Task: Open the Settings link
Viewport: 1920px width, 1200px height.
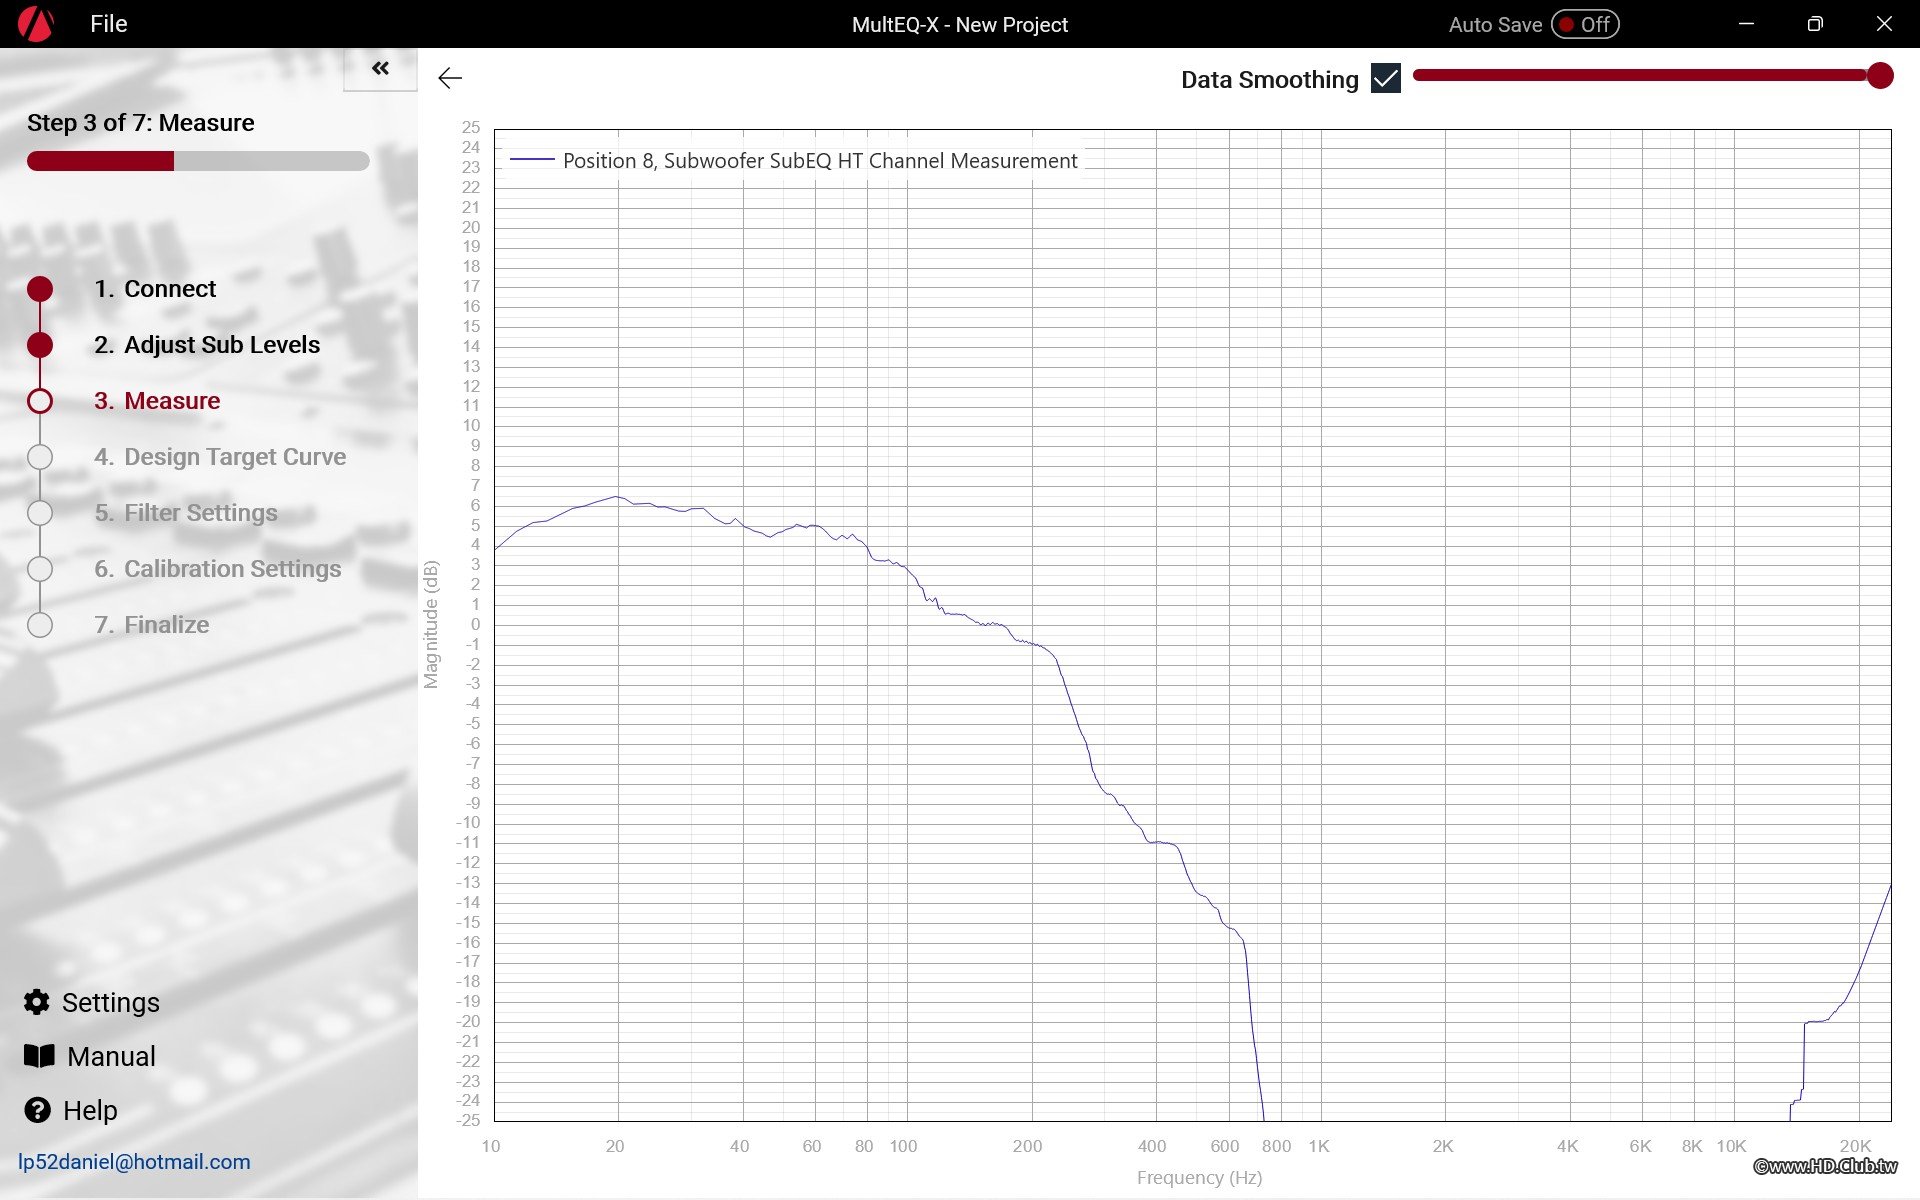Action: point(110,1003)
